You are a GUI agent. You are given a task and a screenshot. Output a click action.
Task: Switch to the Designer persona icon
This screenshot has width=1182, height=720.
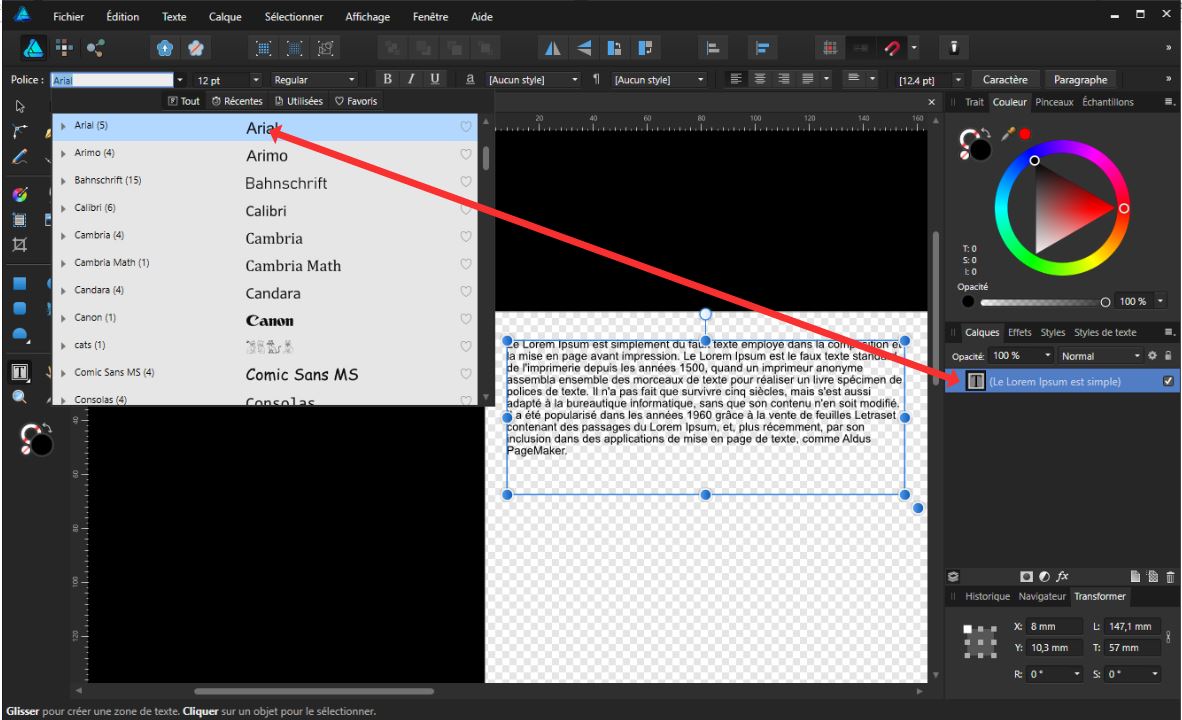click(x=33, y=48)
